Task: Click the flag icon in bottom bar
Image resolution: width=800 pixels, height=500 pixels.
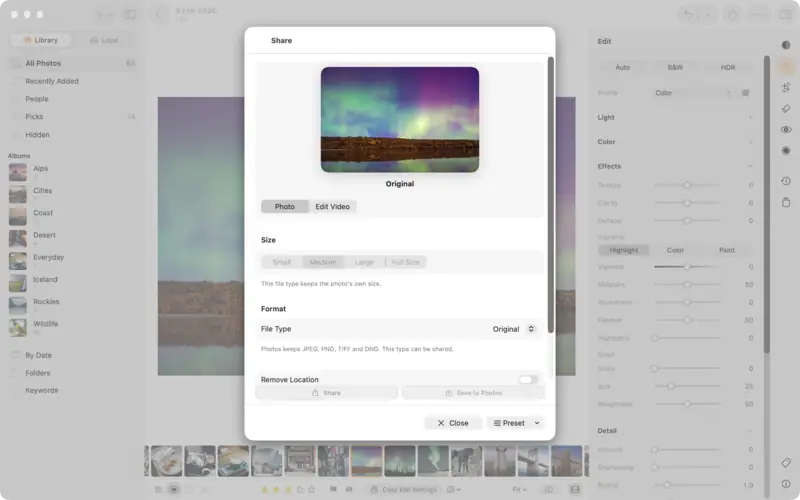Action: (x=333, y=489)
